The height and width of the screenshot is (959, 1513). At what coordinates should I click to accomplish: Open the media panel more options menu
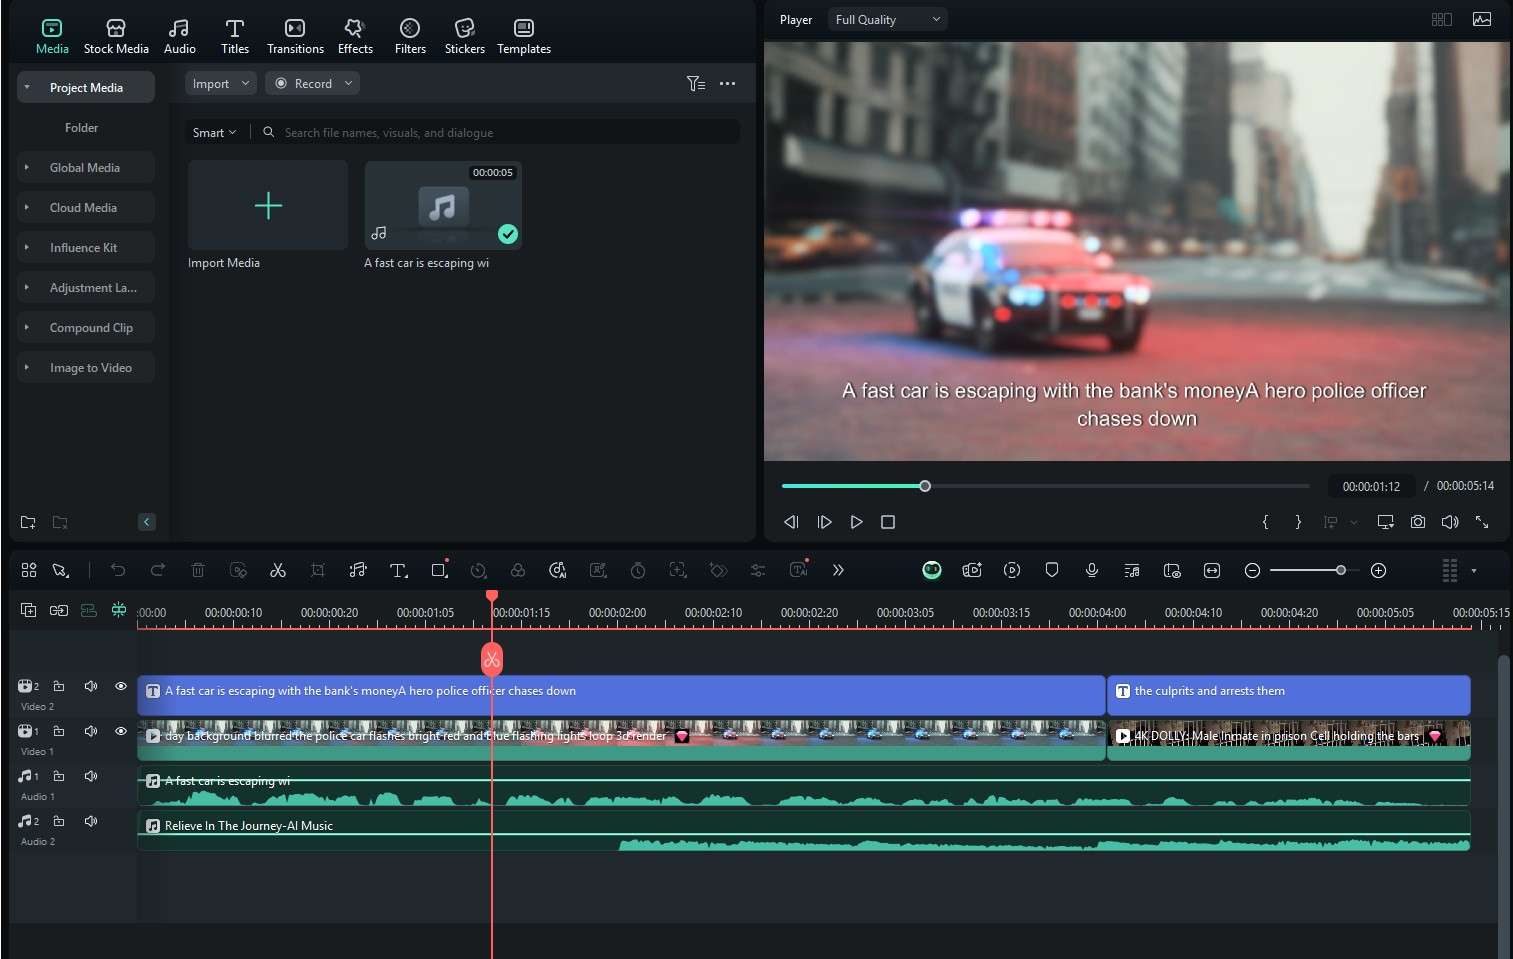click(x=728, y=84)
